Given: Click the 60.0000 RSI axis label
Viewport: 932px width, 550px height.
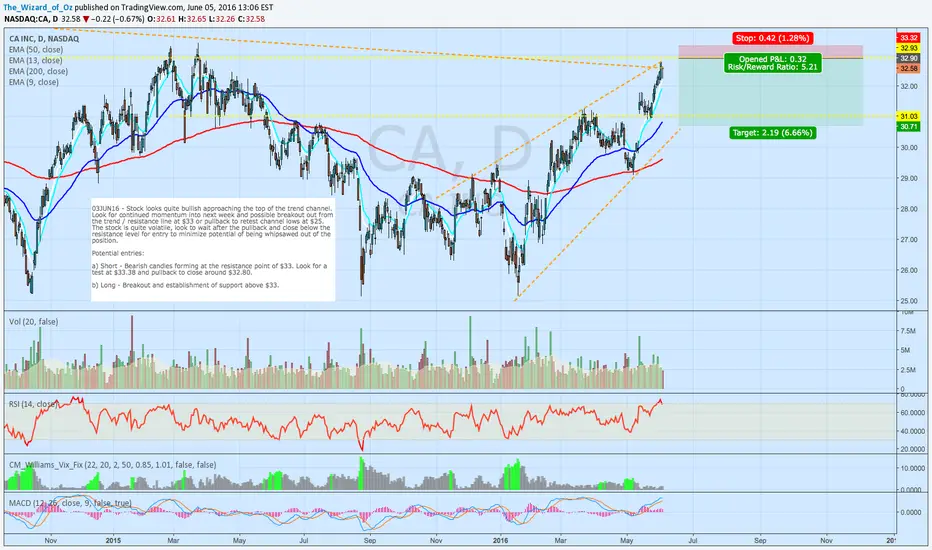Looking at the screenshot, I should [912, 413].
